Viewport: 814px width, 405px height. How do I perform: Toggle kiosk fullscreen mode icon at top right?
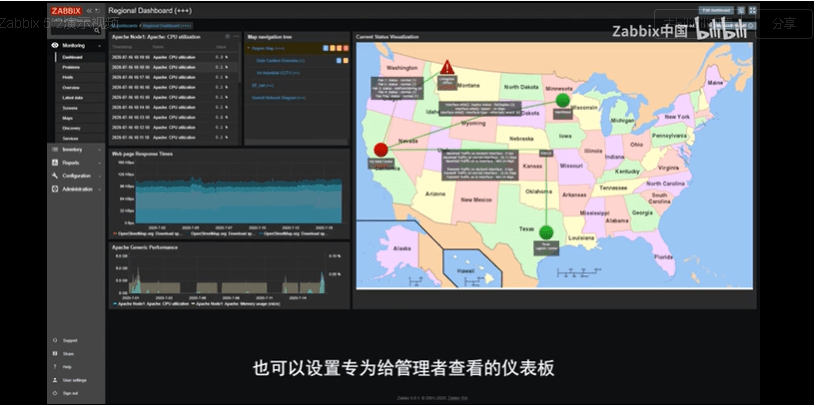752,10
